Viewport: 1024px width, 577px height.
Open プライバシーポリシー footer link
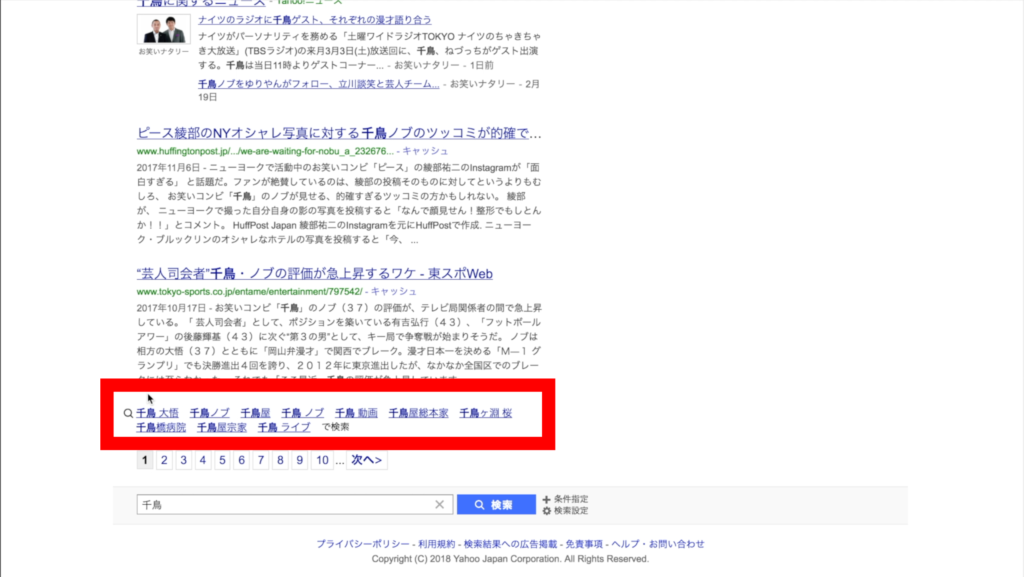(363, 544)
